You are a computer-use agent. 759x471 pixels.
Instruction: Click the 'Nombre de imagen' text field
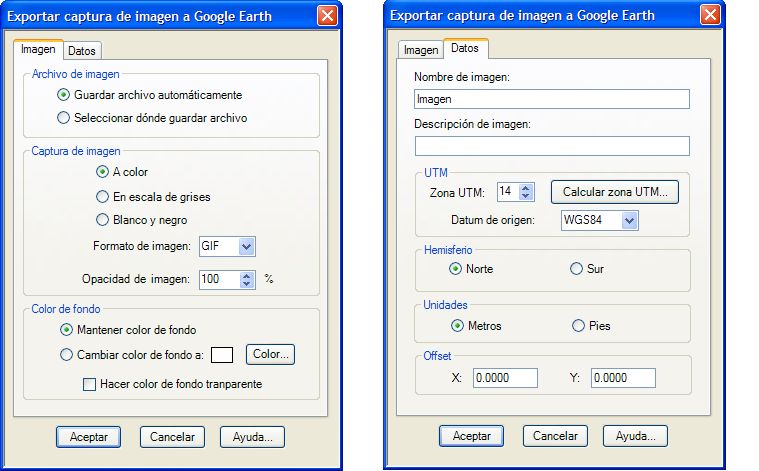(552, 99)
